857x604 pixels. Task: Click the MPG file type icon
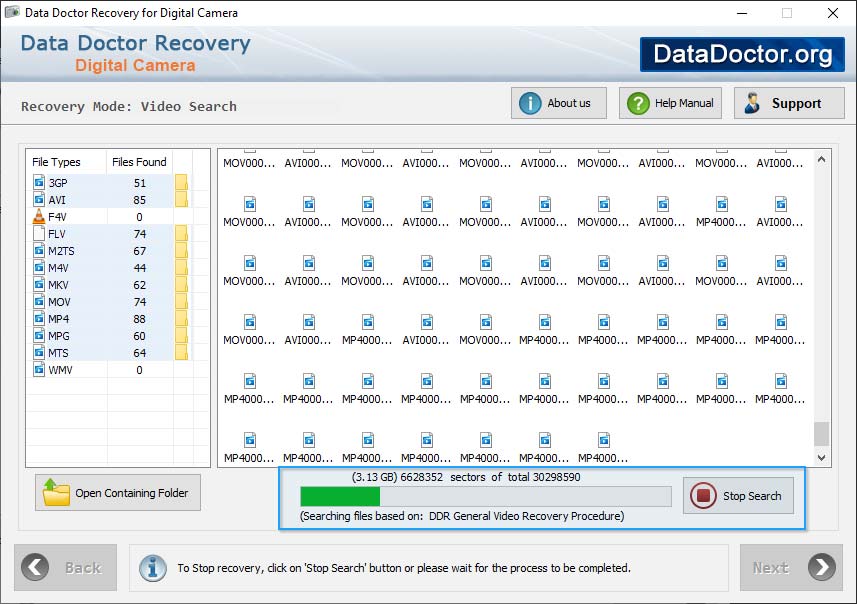39,335
